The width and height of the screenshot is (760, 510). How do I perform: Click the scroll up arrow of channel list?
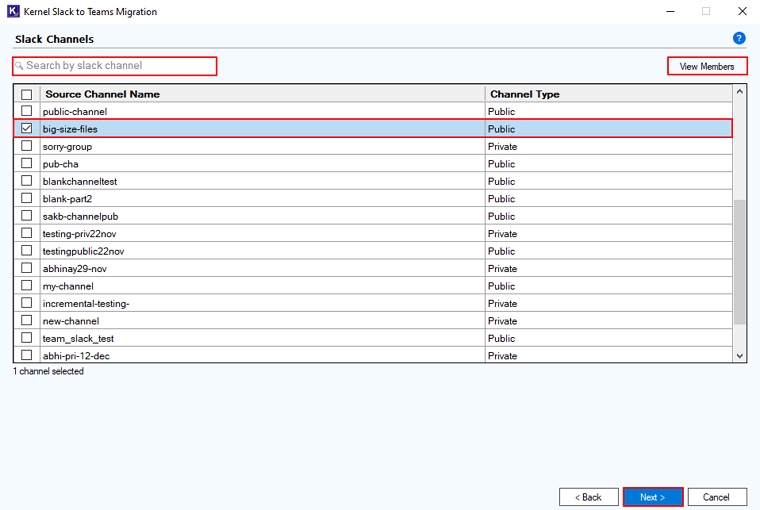point(740,92)
